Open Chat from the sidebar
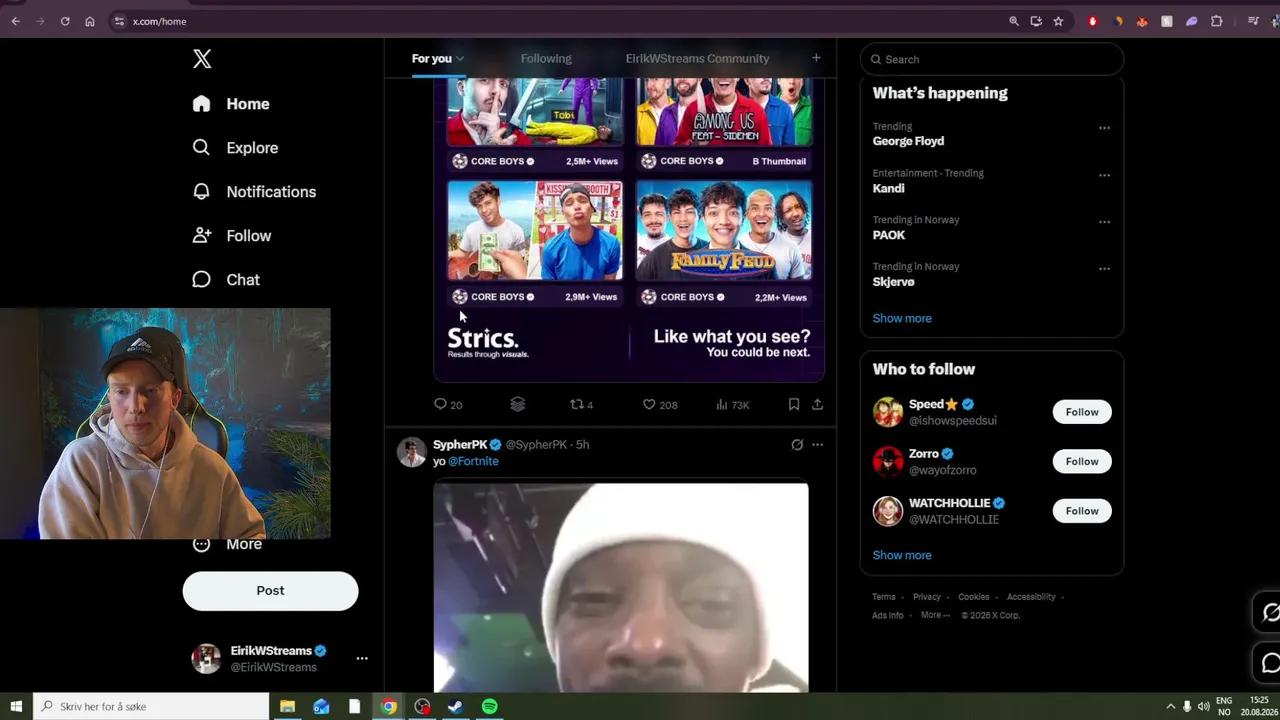1280x720 pixels. click(x=225, y=280)
